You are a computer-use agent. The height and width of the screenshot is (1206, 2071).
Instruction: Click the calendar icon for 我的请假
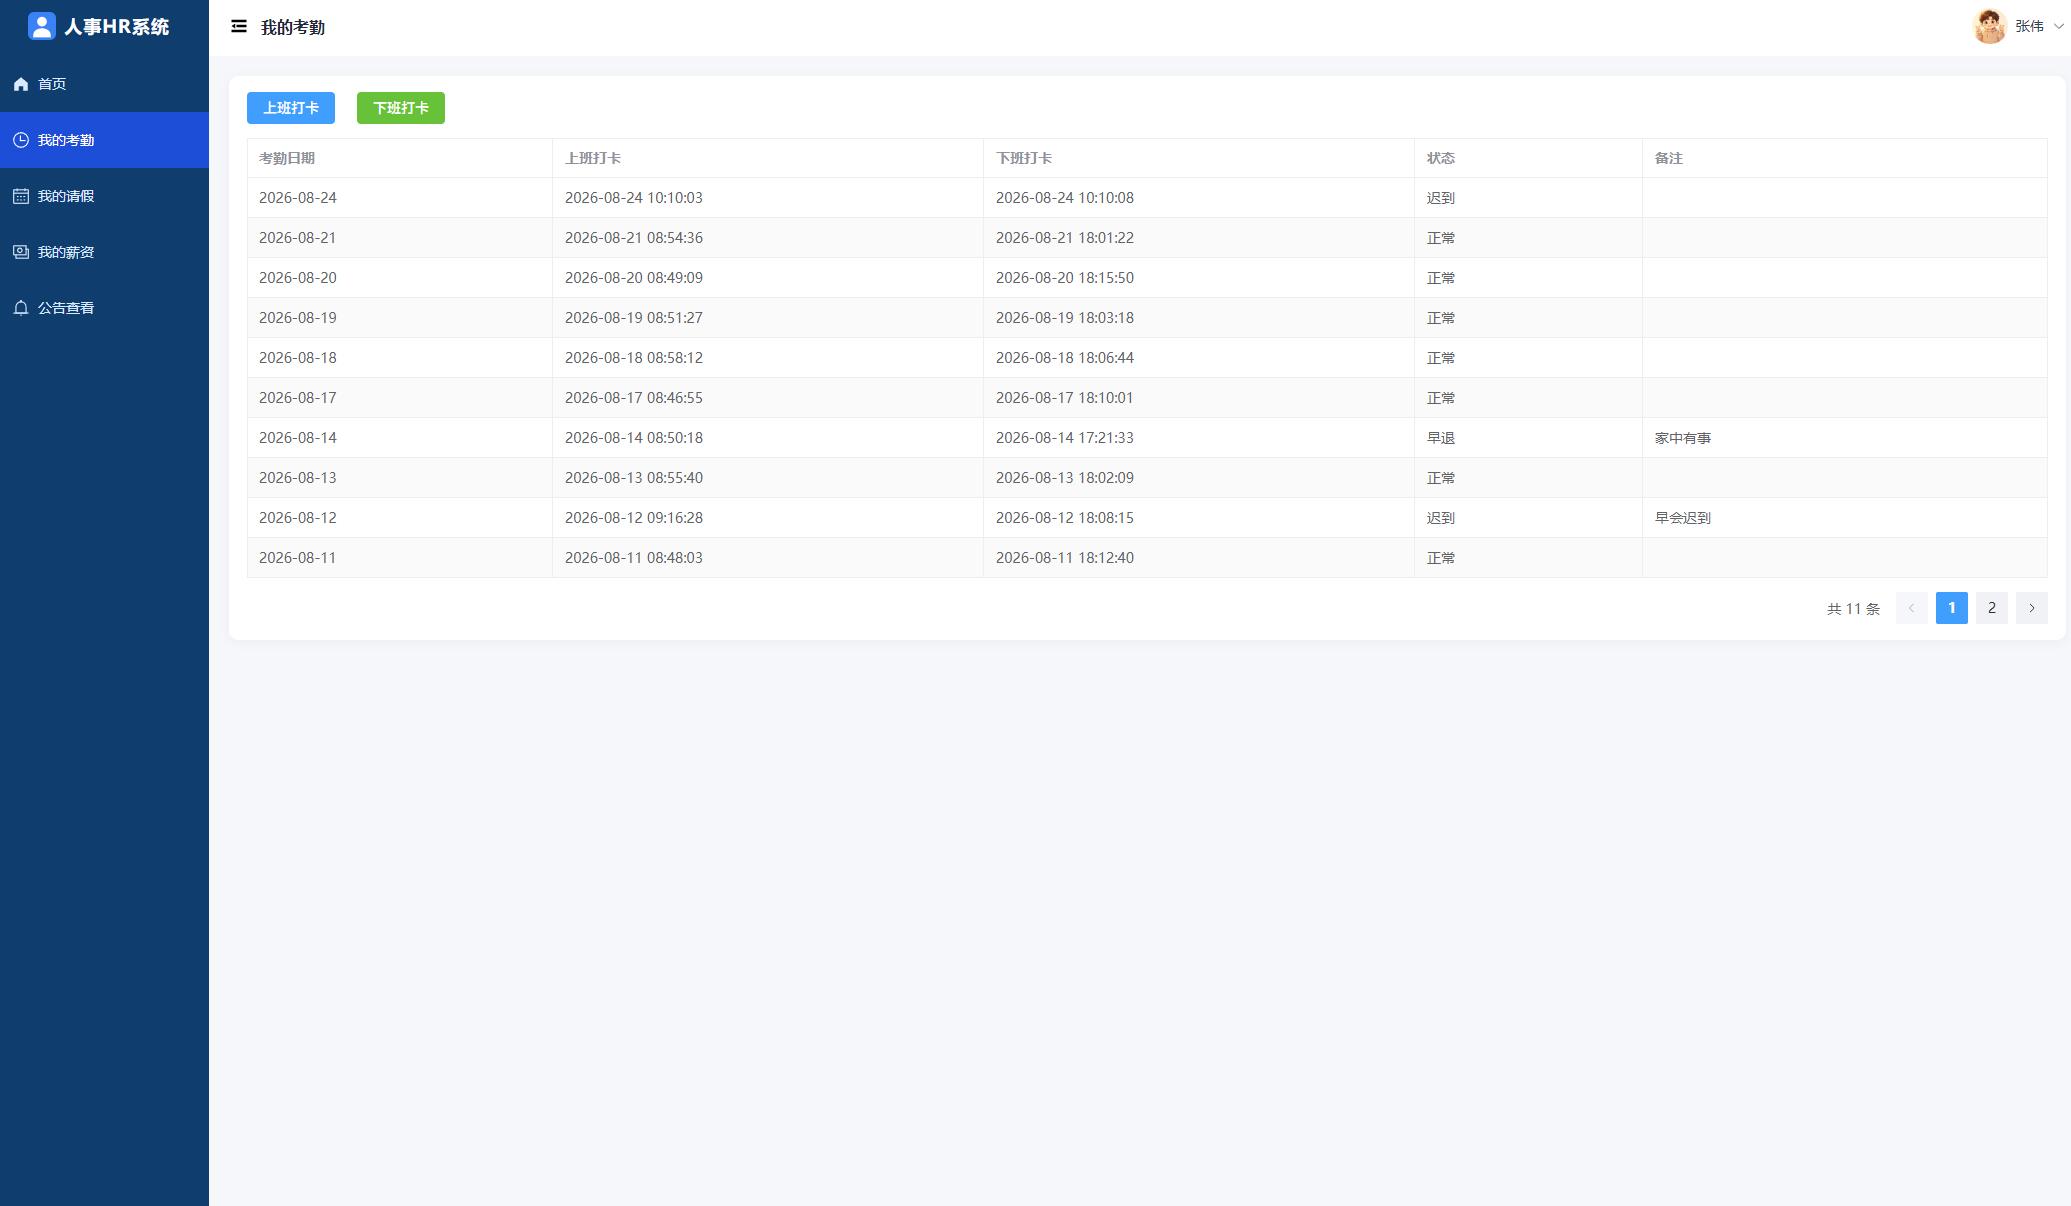[21, 196]
